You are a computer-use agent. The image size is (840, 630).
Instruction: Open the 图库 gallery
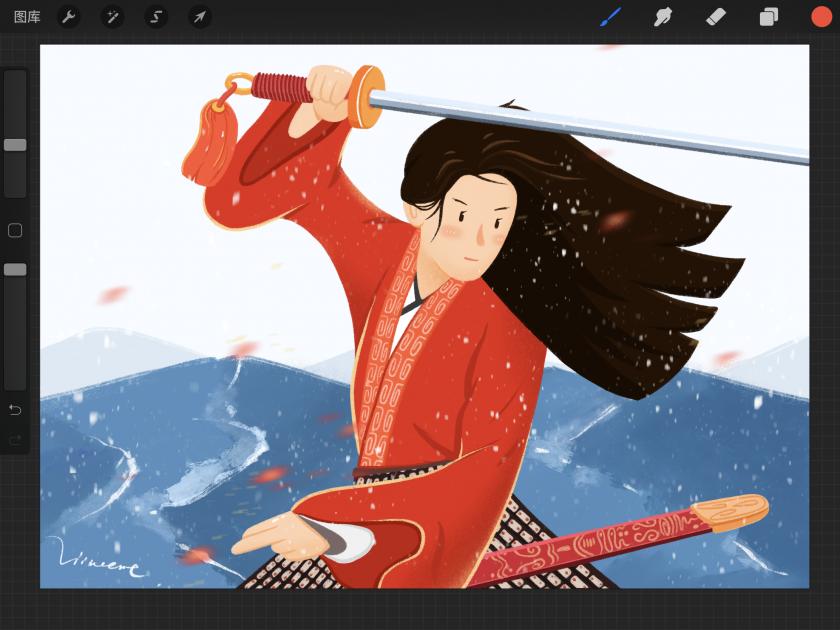[27, 17]
